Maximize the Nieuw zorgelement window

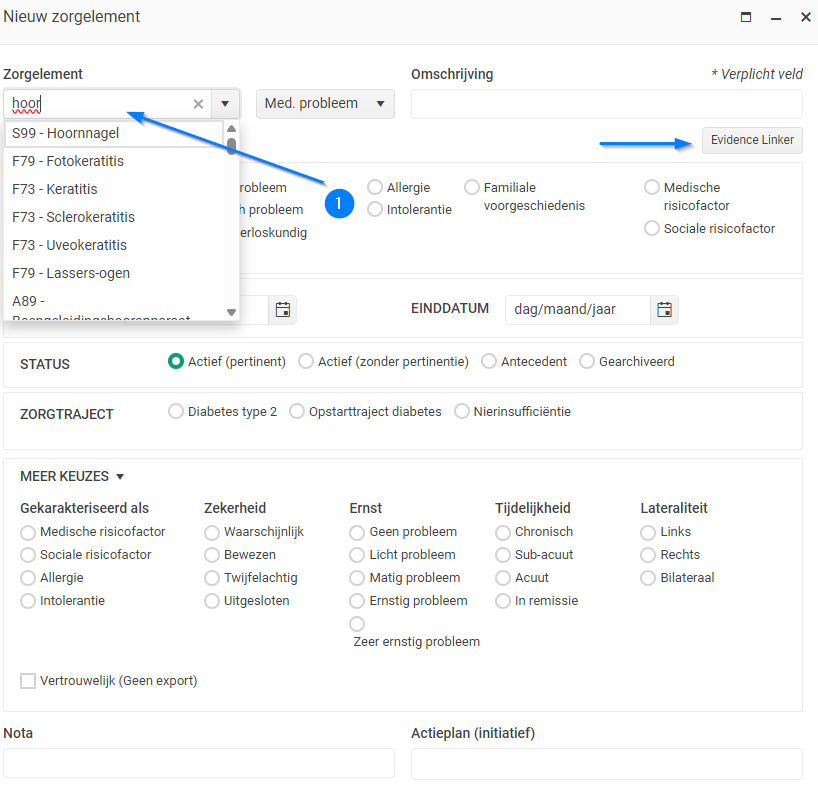(x=746, y=17)
